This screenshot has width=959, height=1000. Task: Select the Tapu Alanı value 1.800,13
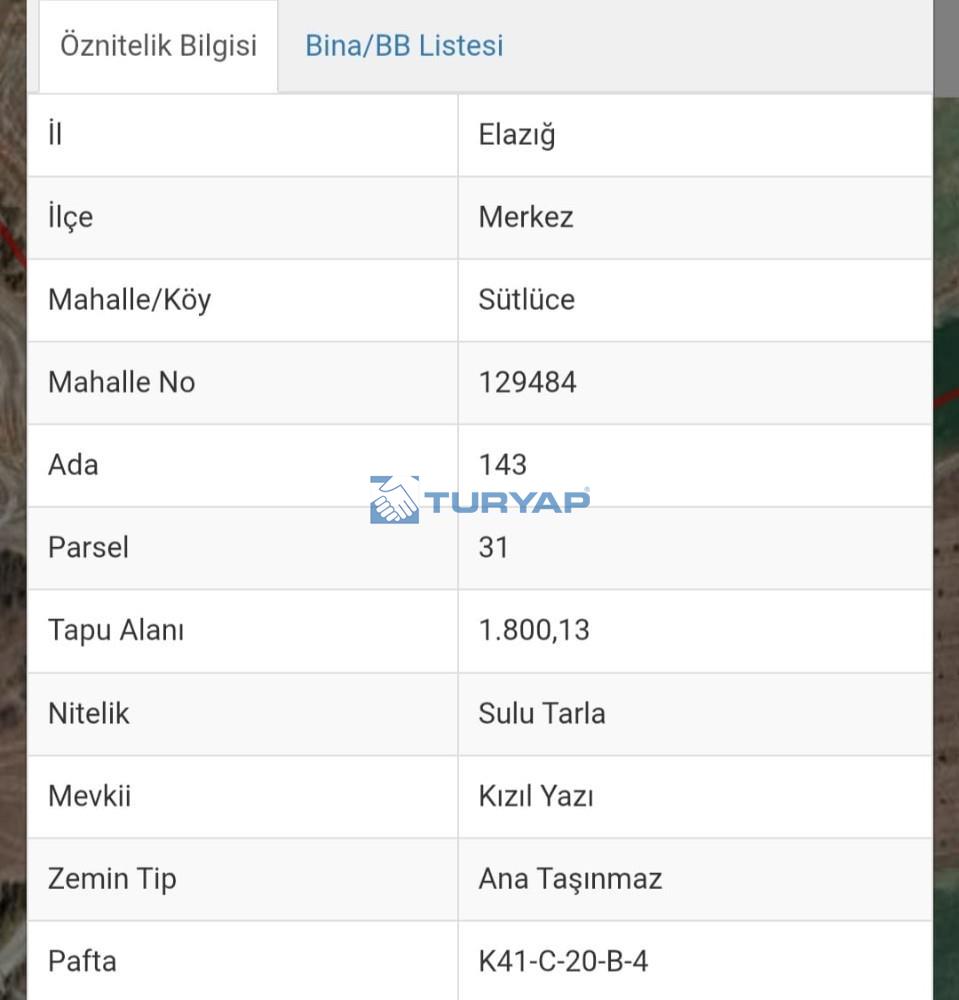(x=534, y=630)
